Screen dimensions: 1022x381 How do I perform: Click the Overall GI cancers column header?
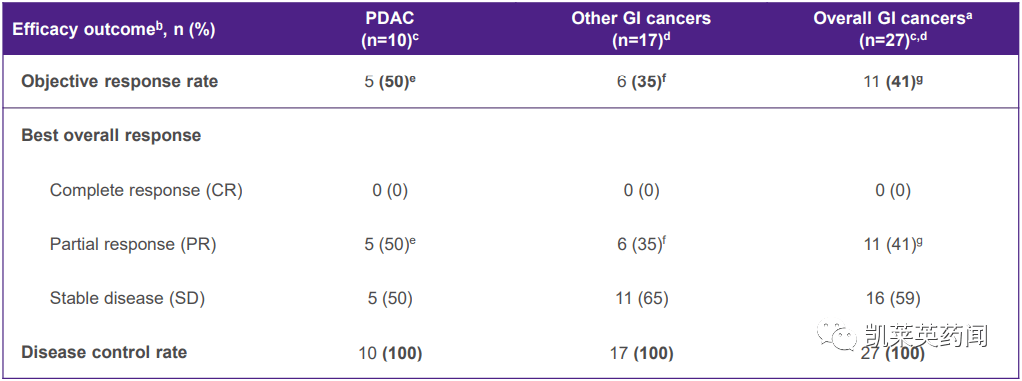pos(893,28)
